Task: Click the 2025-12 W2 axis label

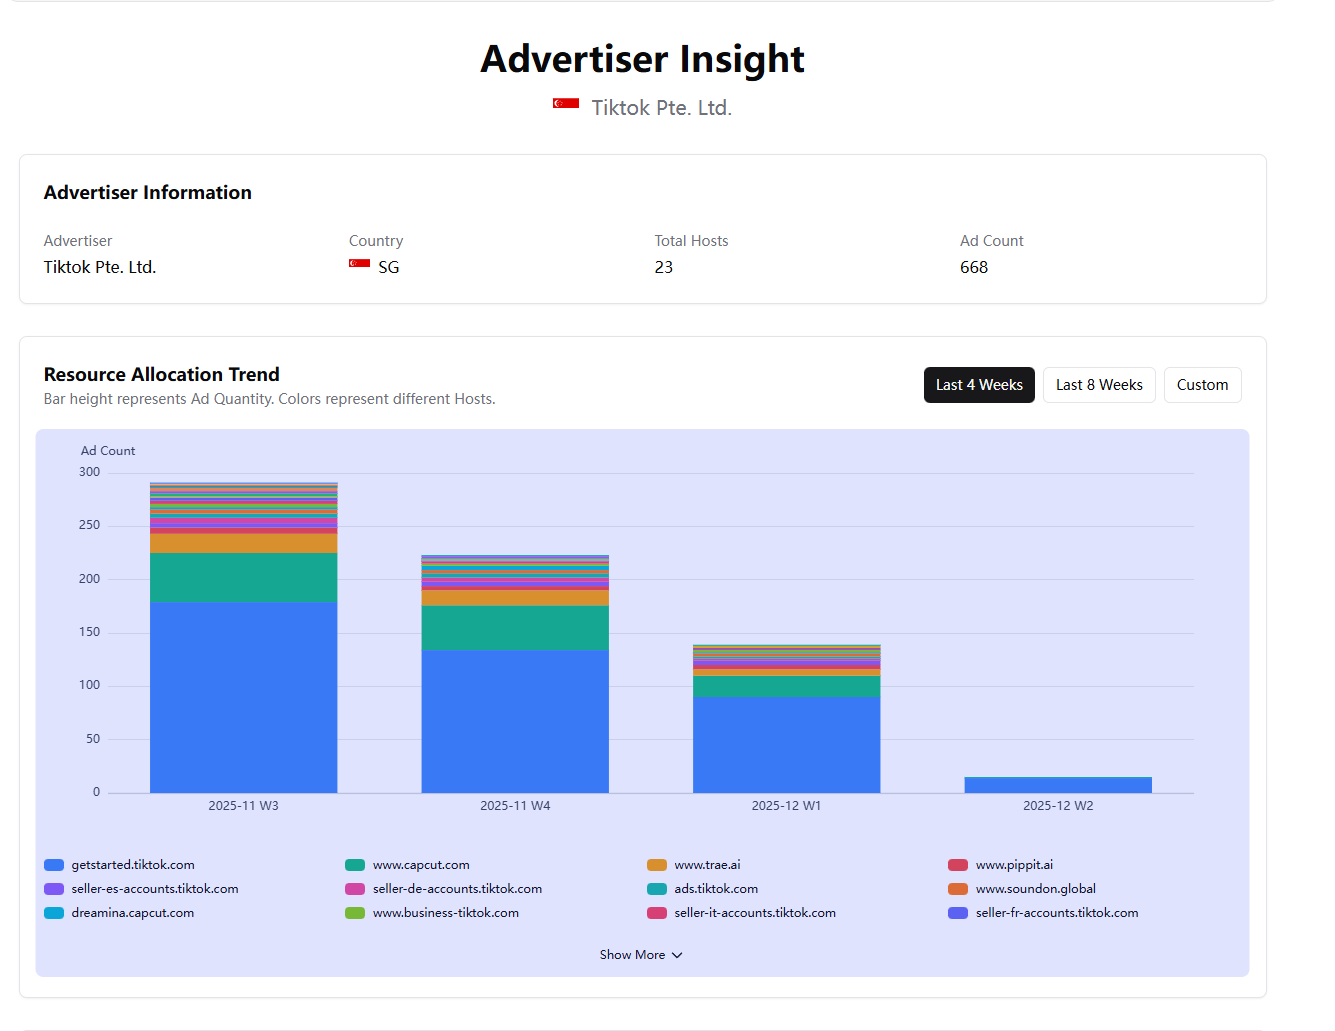Action: [1058, 806]
